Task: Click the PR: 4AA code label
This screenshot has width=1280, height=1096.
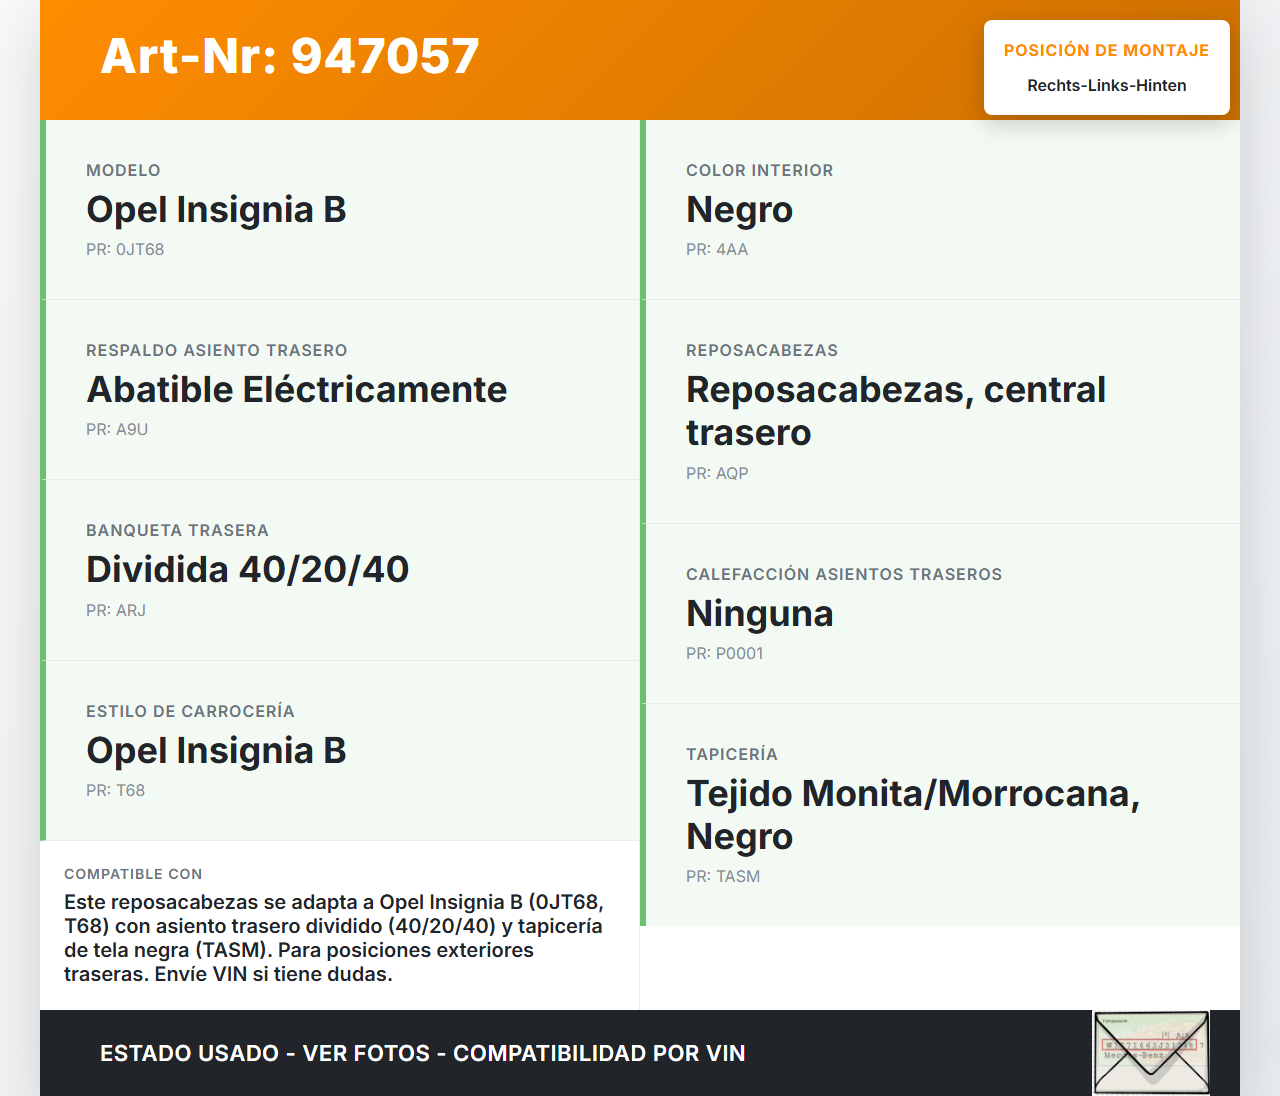Action: 717,250
